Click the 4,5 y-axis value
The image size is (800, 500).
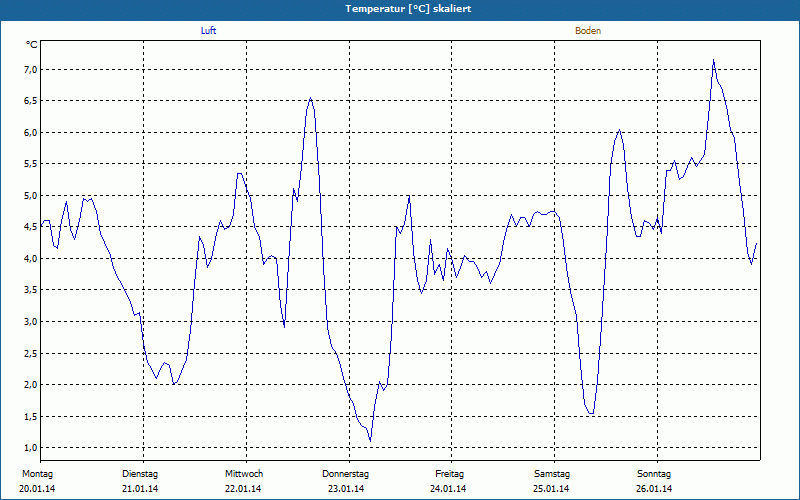pyautogui.click(x=32, y=227)
